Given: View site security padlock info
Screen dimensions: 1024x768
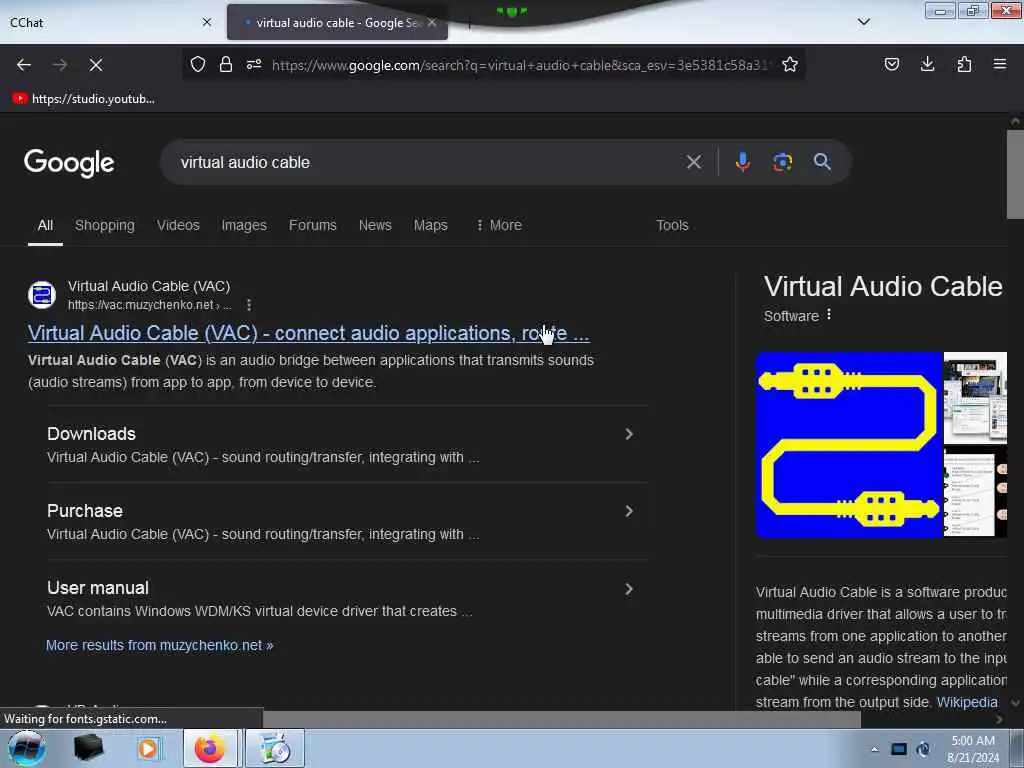Looking at the screenshot, I should click(226, 64).
